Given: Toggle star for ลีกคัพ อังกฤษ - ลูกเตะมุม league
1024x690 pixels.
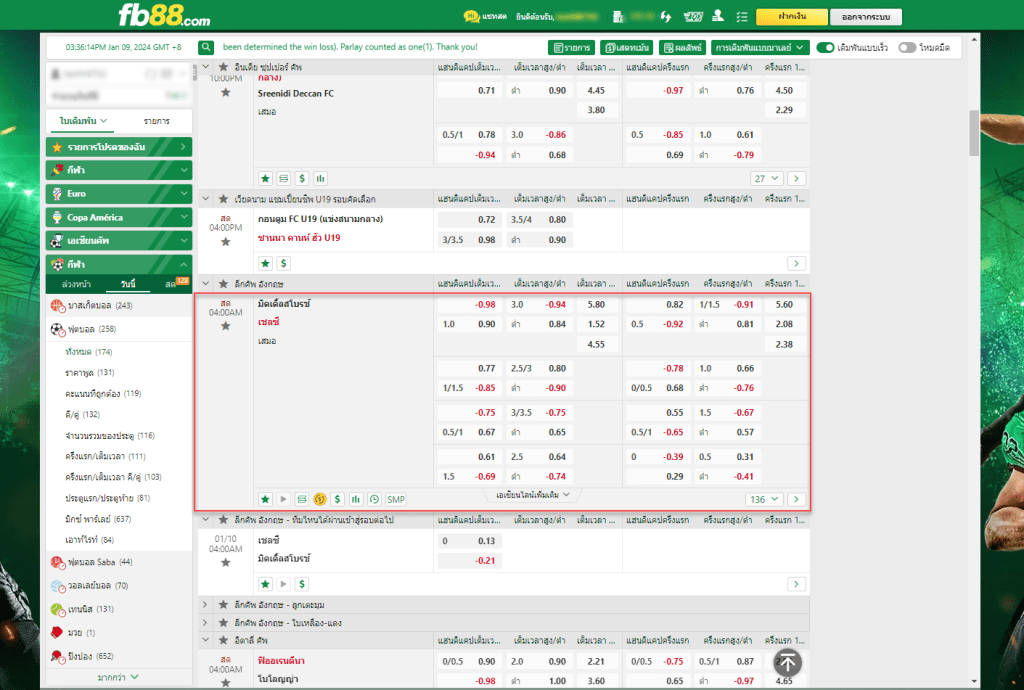Looking at the screenshot, I should pos(223,605).
